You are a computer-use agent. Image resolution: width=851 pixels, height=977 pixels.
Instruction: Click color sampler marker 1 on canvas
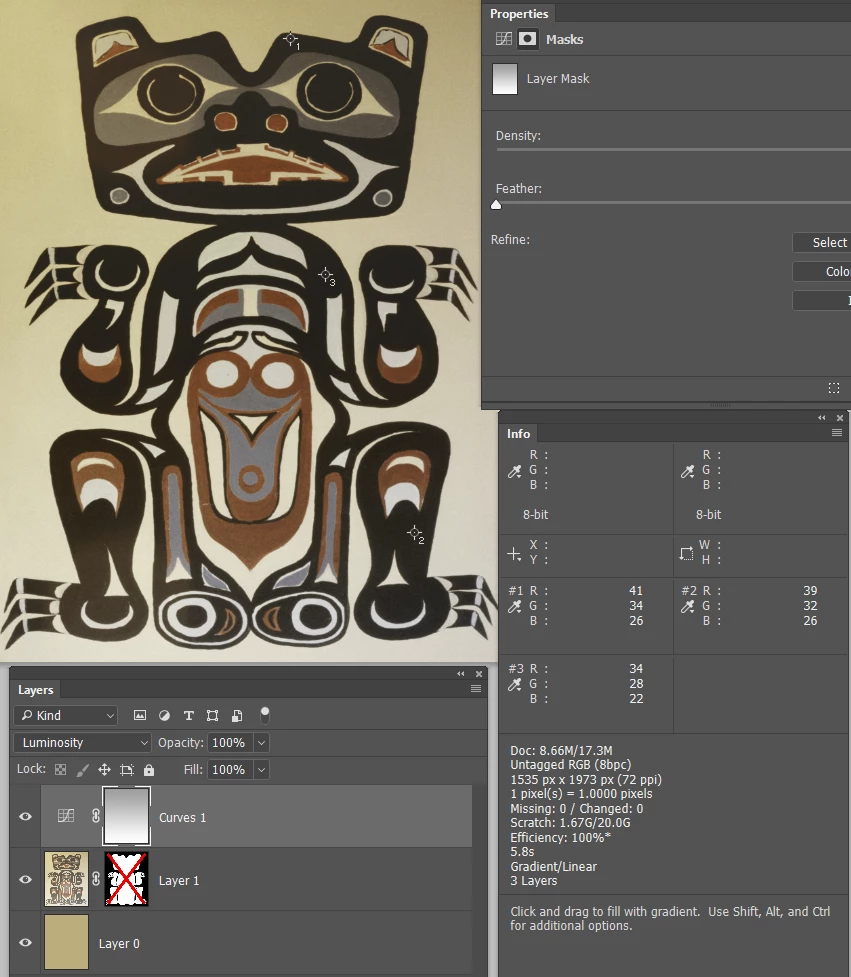(290, 39)
